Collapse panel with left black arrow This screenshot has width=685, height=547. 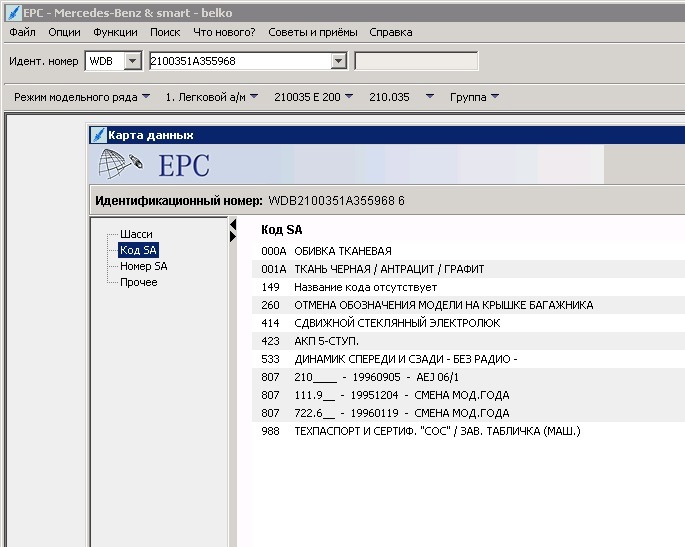pyautogui.click(x=233, y=225)
